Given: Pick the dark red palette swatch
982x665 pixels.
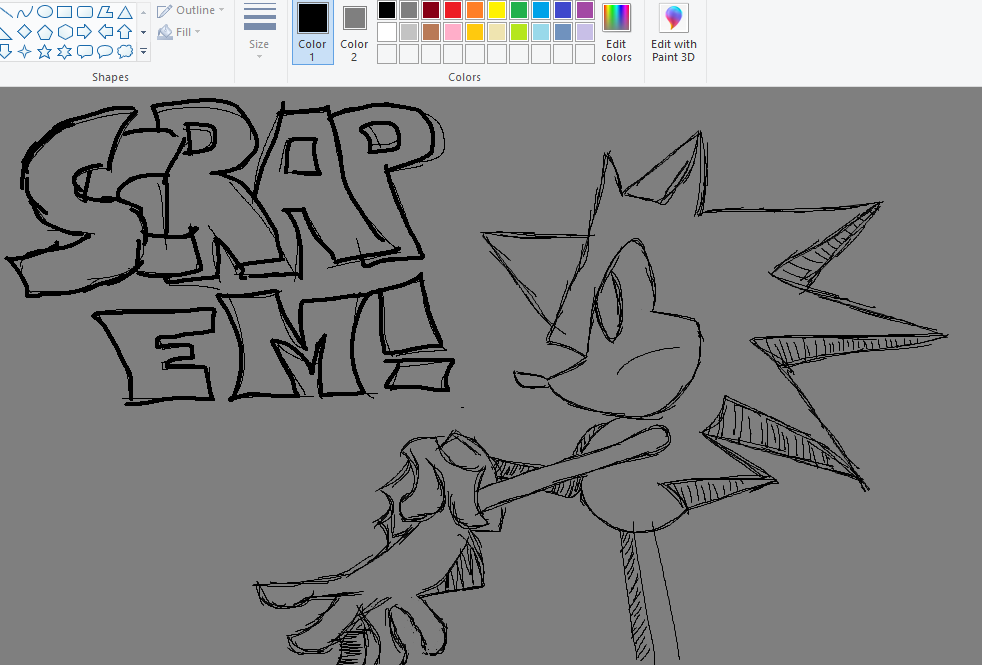Looking at the screenshot, I should click(x=431, y=10).
